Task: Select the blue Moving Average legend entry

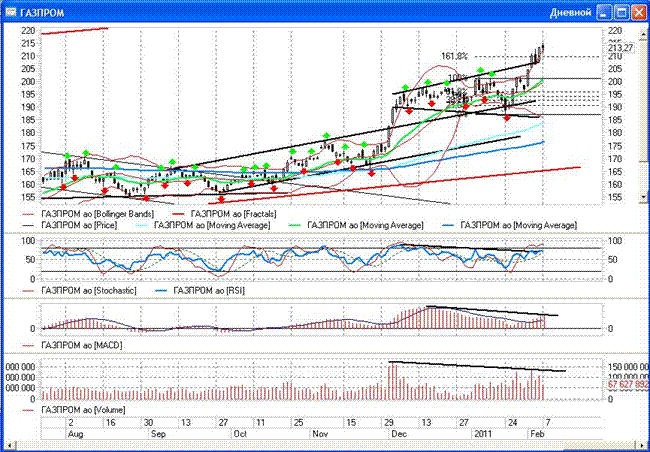Action: pos(509,225)
